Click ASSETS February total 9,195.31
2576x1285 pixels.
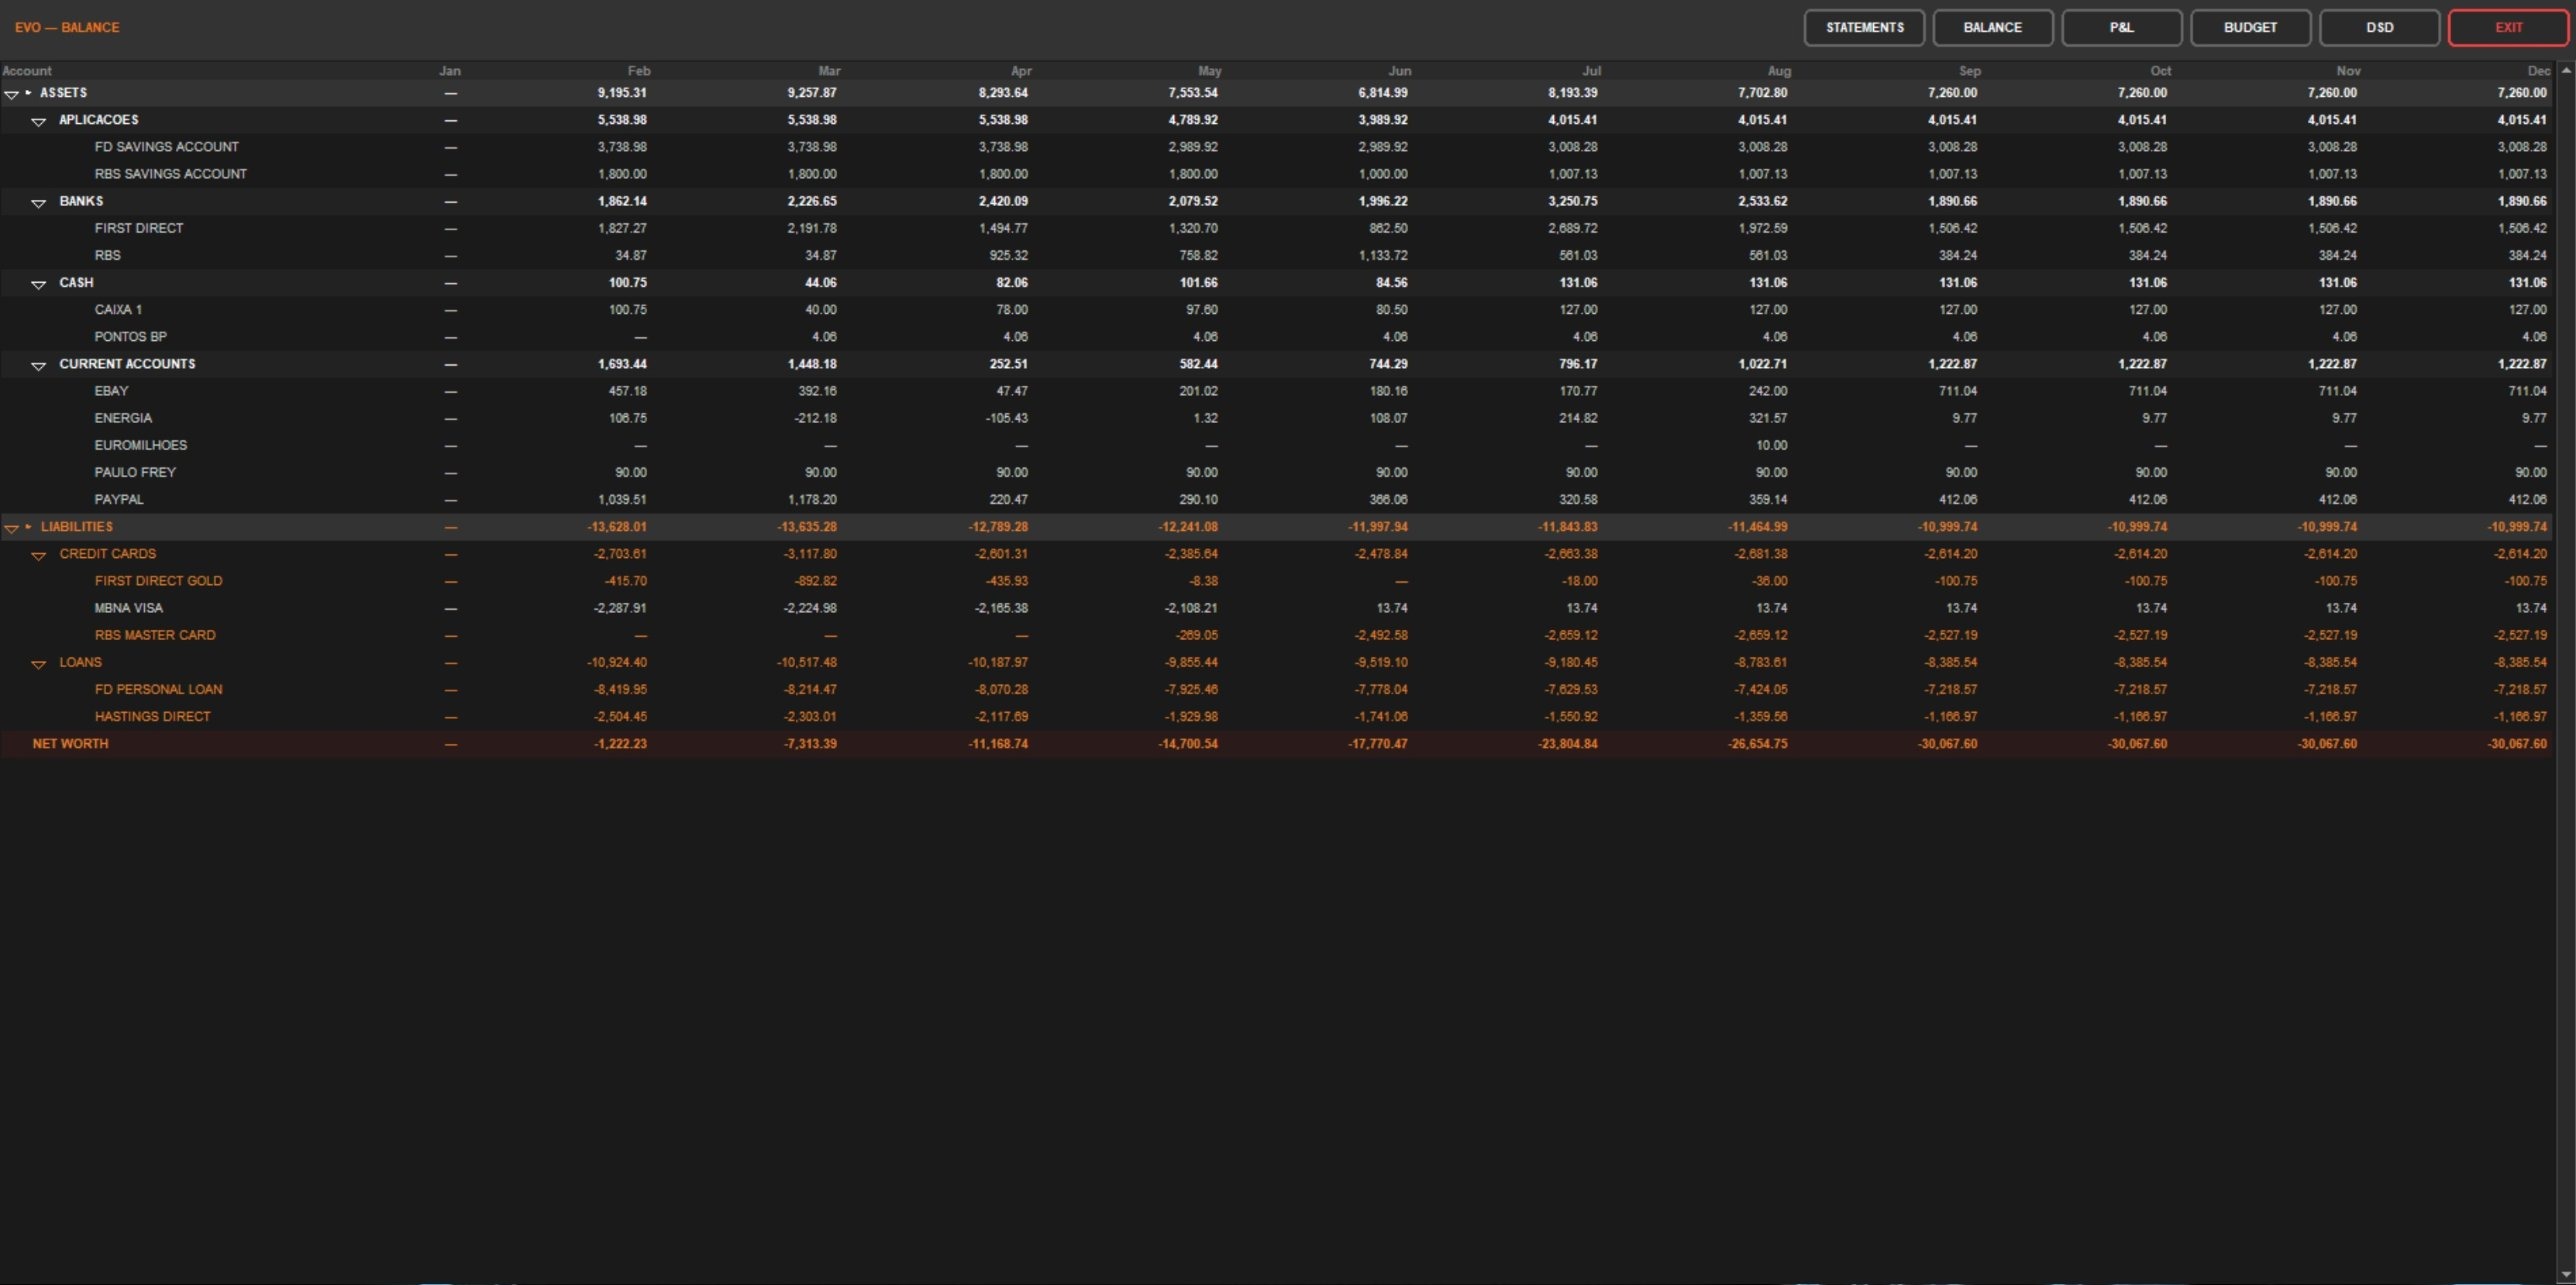tap(622, 93)
